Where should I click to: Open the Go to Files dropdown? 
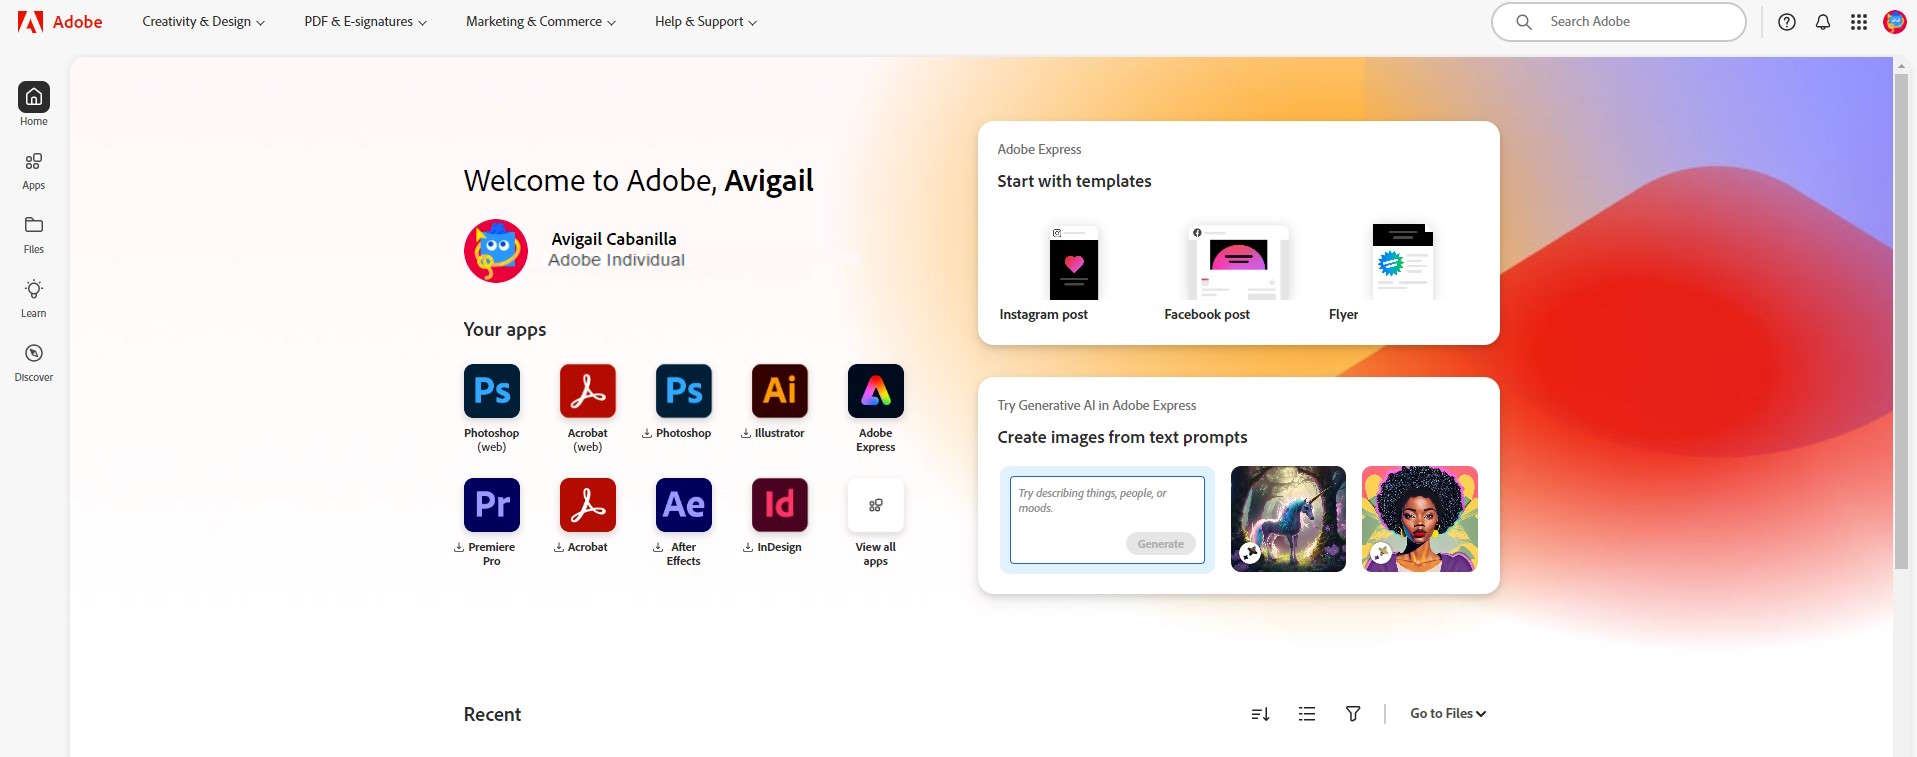pos(1448,714)
